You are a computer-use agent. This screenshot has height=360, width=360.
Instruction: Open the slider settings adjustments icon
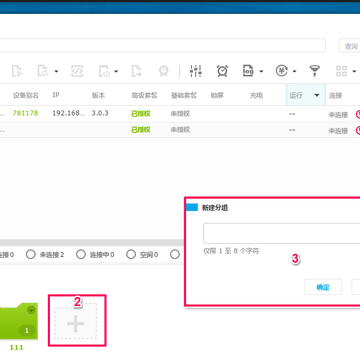(x=196, y=71)
